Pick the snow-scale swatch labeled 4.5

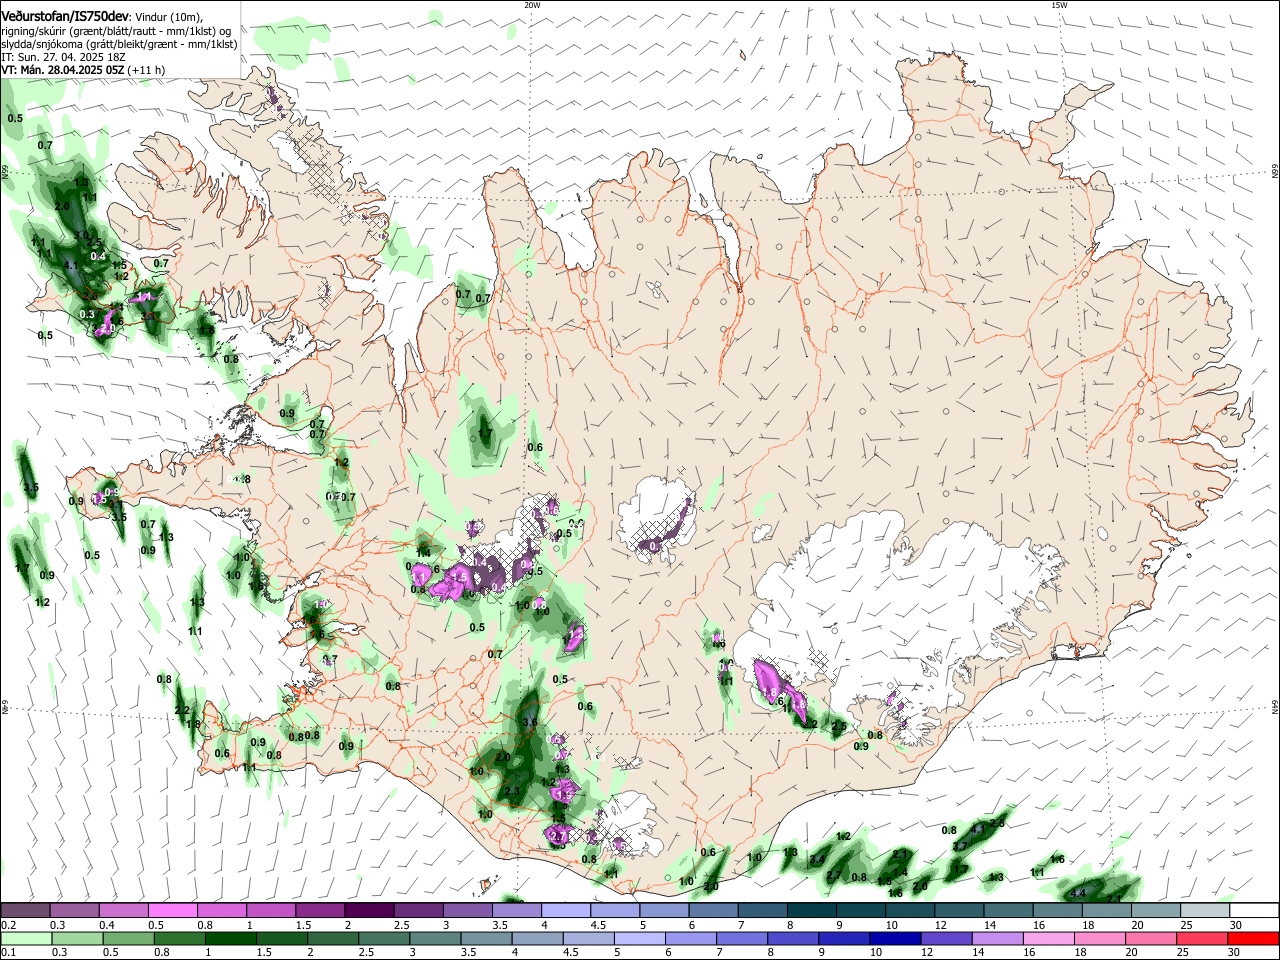(x=615, y=910)
